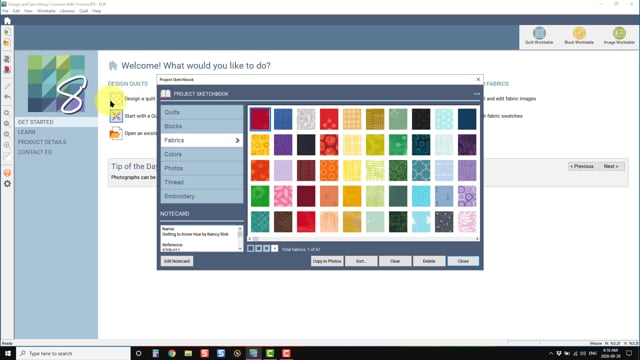Image resolution: width=640 pixels, height=360 pixels.
Task: Select the blue fabric swatch in first row
Action: (x=283, y=119)
